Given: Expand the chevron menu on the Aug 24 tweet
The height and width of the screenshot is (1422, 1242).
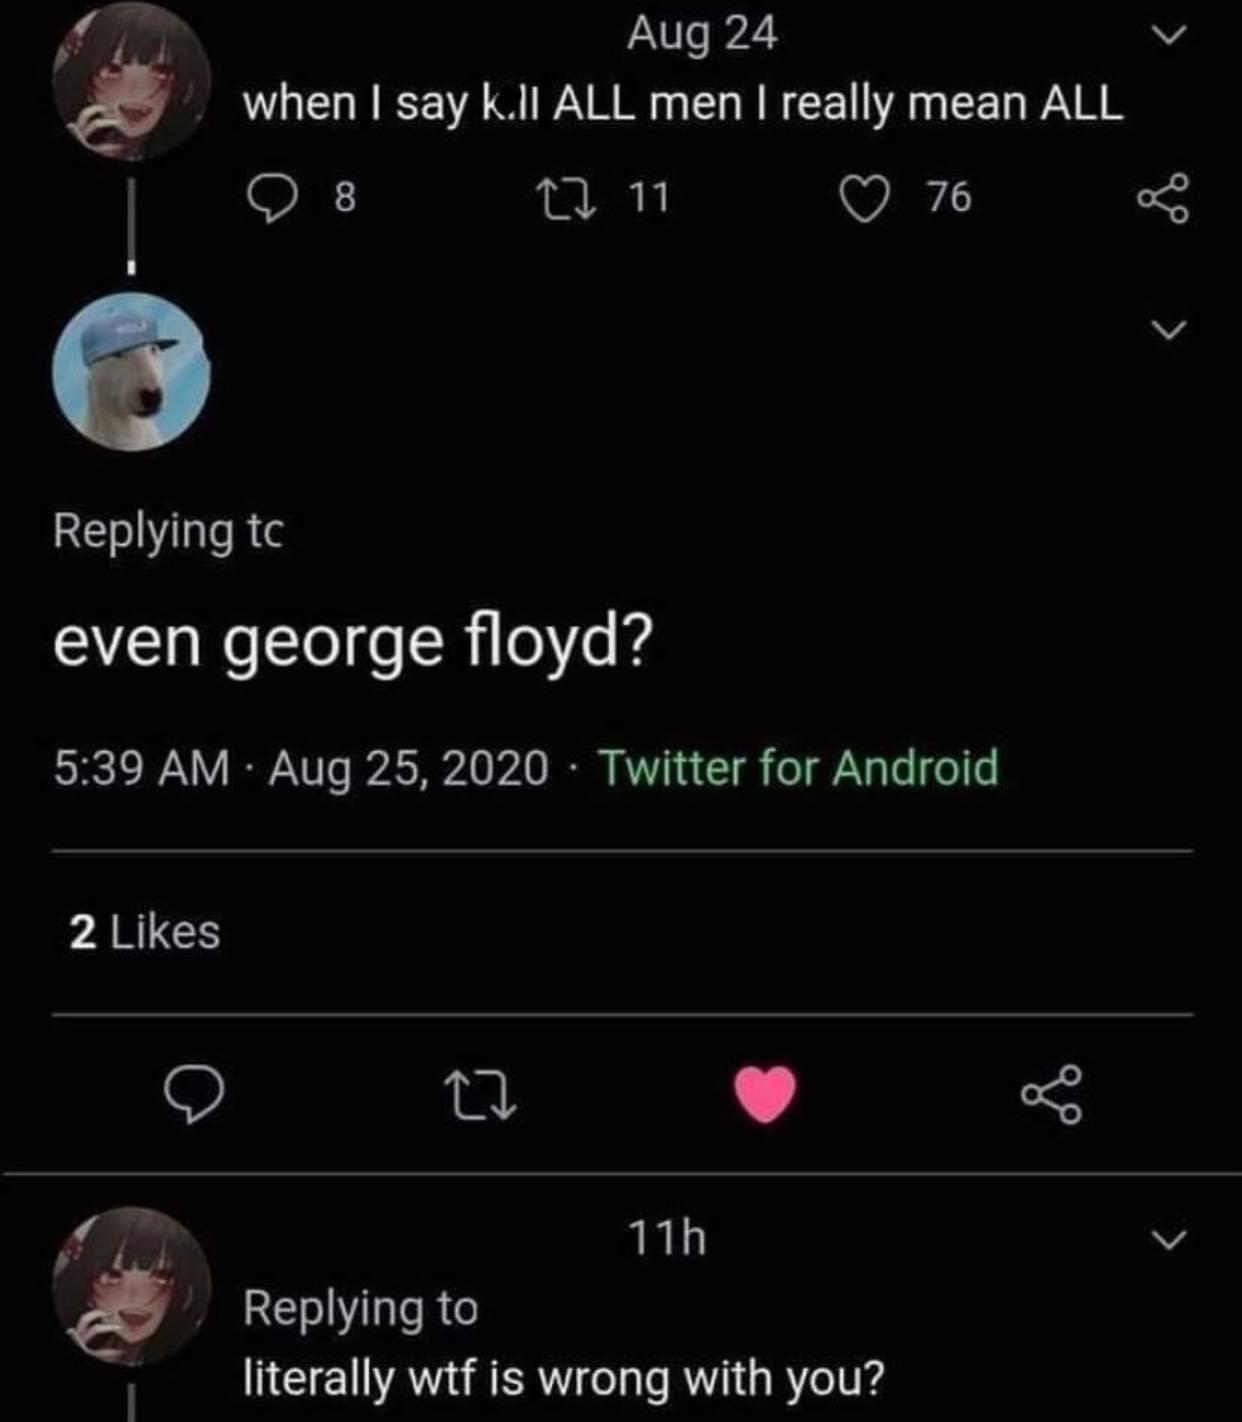Looking at the screenshot, I should (x=1167, y=35).
